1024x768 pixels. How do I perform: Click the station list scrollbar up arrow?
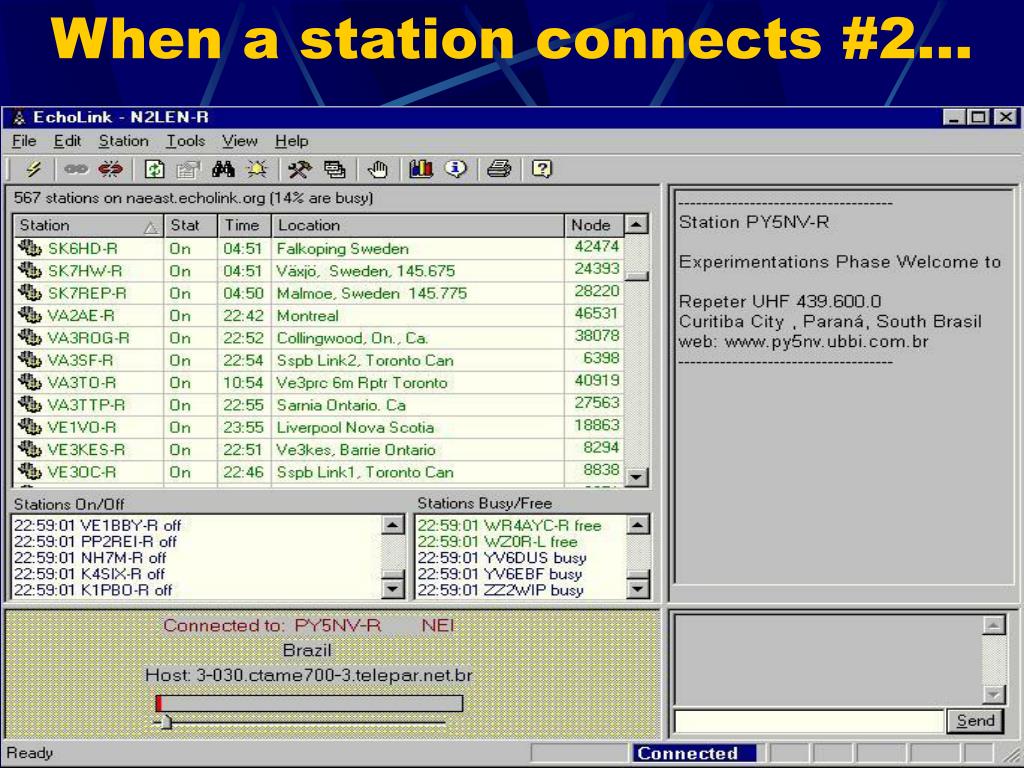[x=636, y=225]
